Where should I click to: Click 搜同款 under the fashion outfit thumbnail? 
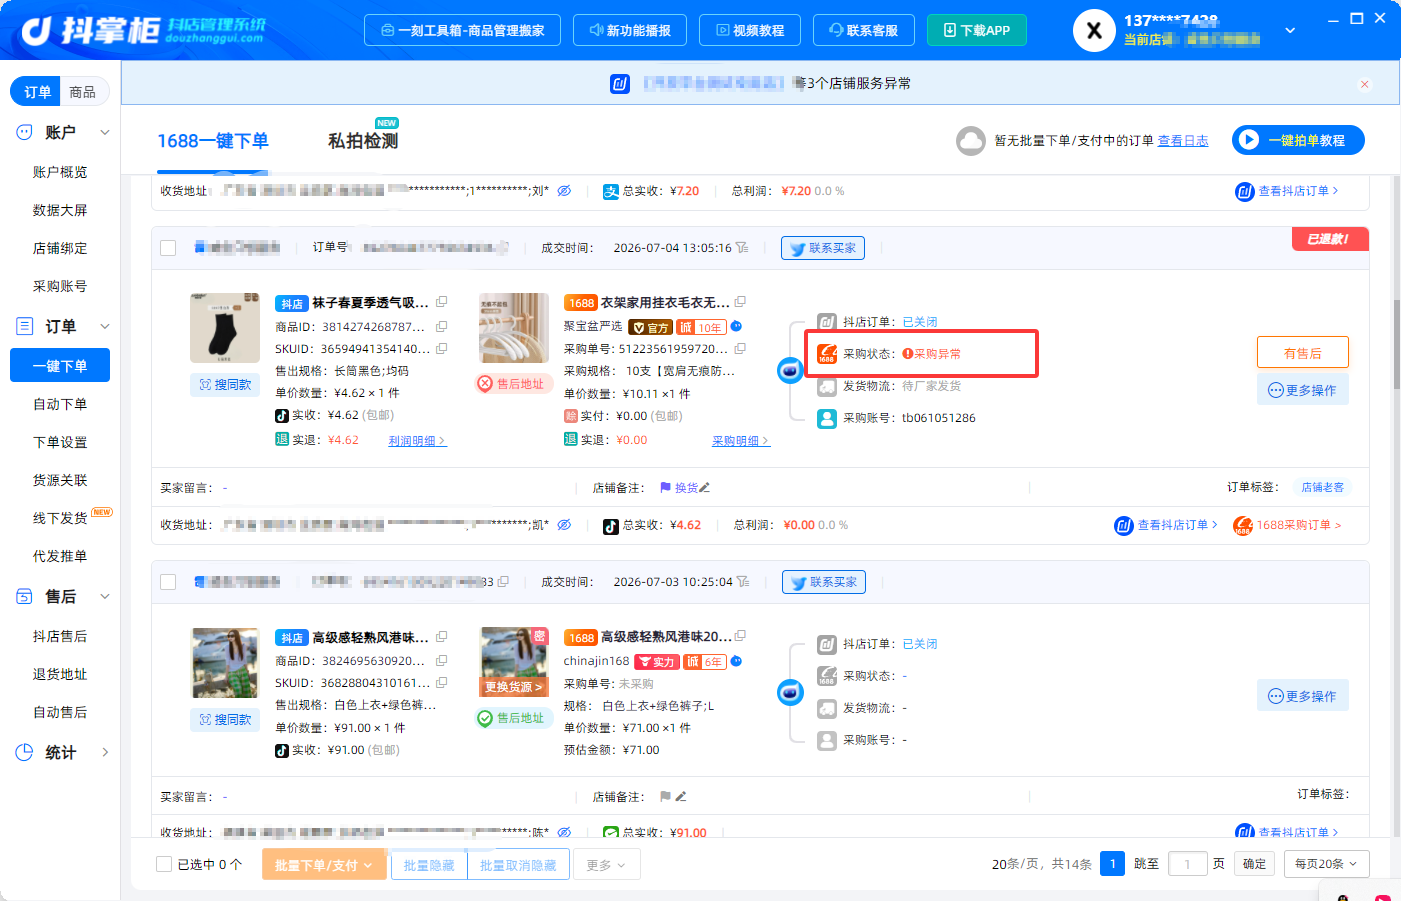click(x=225, y=719)
